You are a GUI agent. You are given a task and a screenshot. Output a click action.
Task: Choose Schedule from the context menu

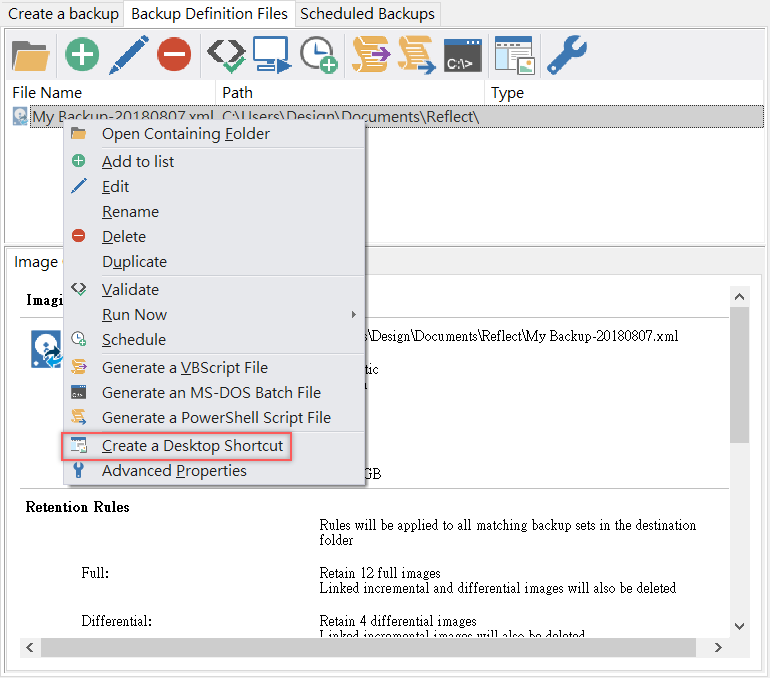tap(214, 340)
